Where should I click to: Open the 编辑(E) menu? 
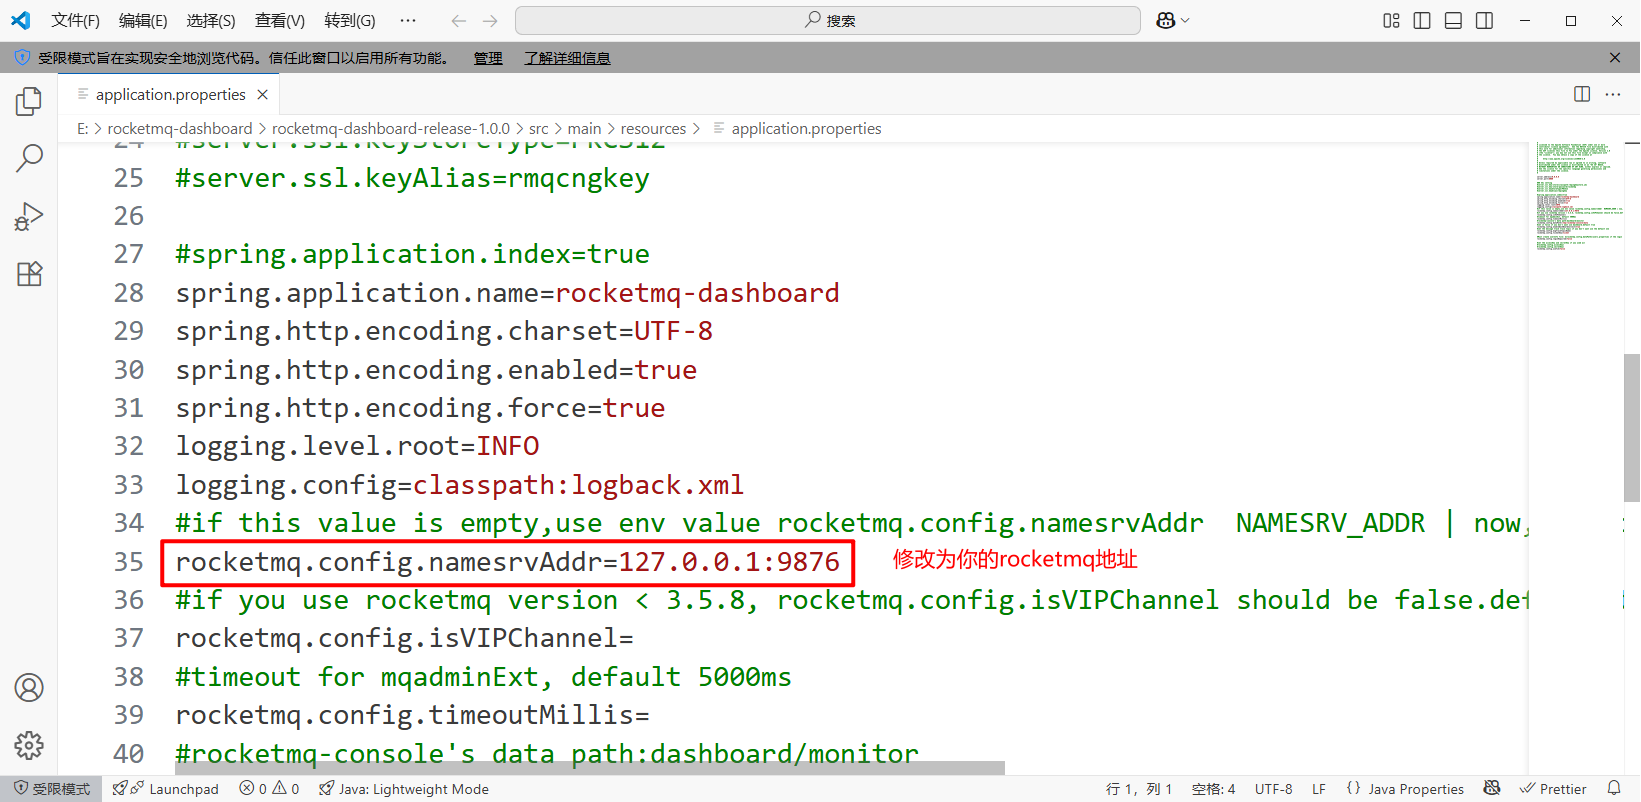(x=143, y=20)
